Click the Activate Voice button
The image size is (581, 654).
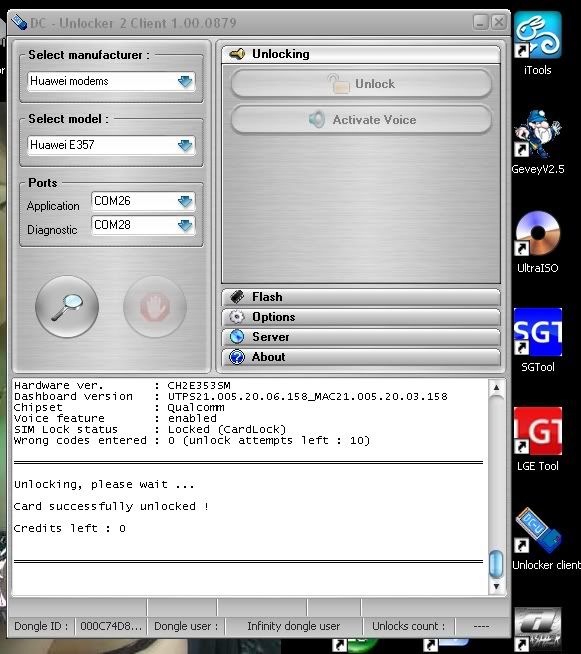tap(361, 120)
